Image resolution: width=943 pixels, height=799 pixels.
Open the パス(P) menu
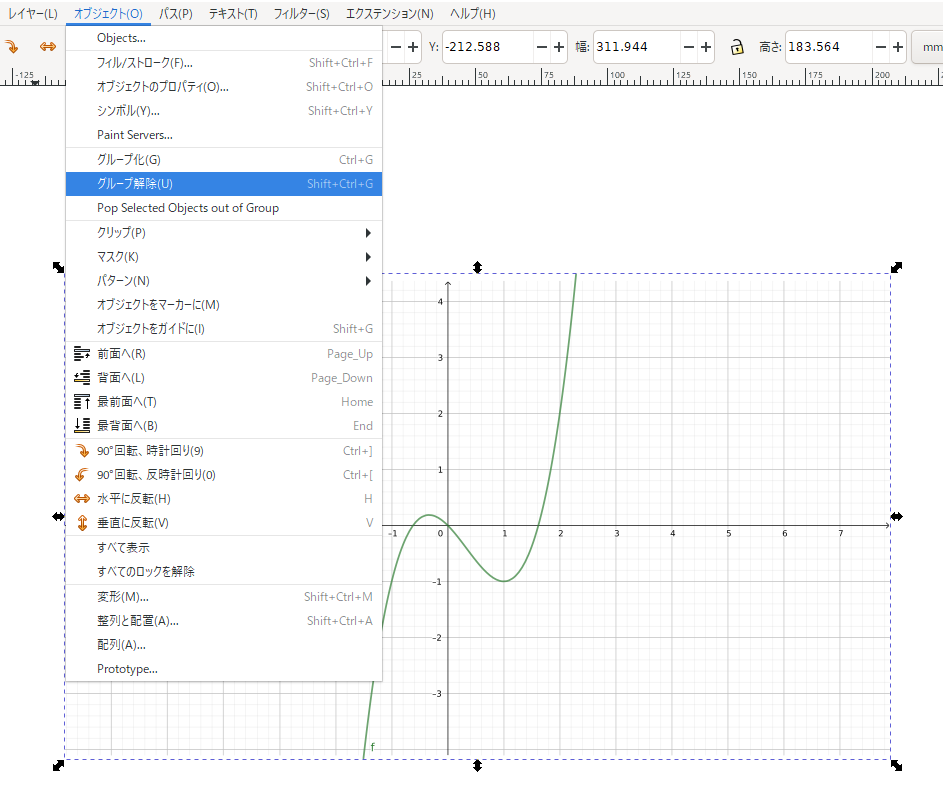tap(176, 14)
